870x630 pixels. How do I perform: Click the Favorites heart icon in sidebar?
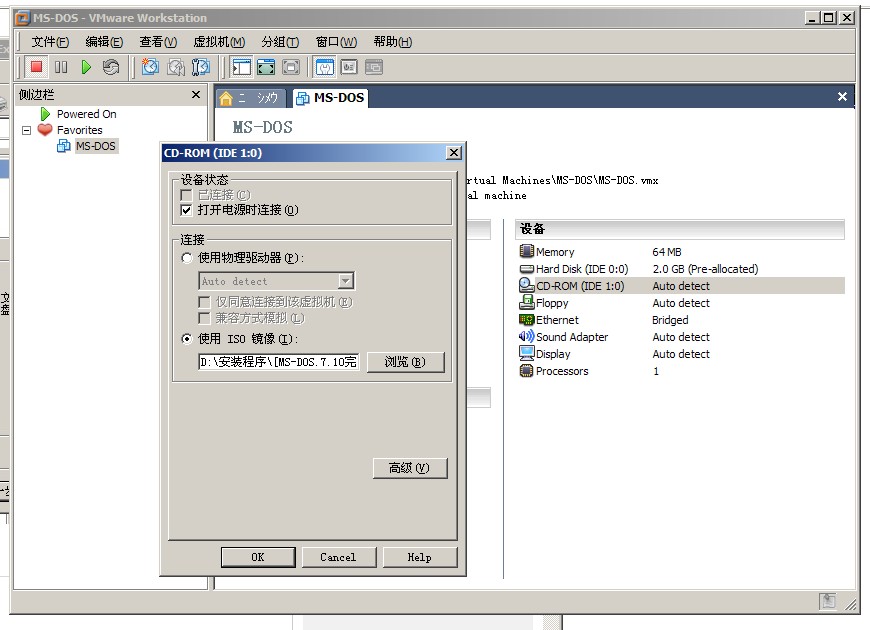[x=45, y=129]
